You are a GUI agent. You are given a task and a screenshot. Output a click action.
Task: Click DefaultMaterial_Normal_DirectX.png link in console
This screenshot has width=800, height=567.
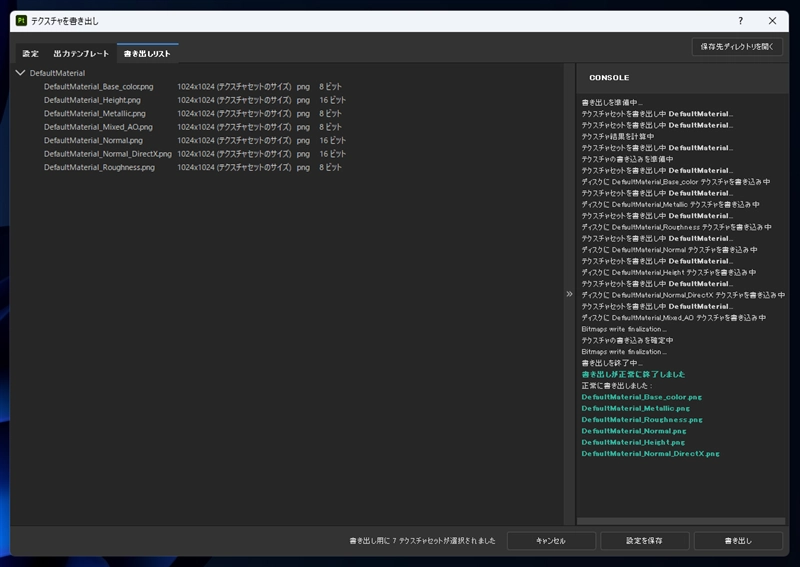point(651,453)
